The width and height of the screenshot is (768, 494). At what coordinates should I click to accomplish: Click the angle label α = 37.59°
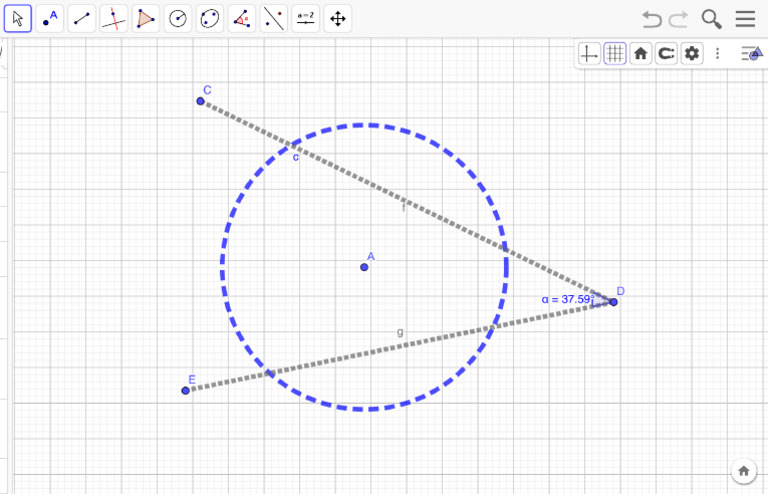click(568, 299)
